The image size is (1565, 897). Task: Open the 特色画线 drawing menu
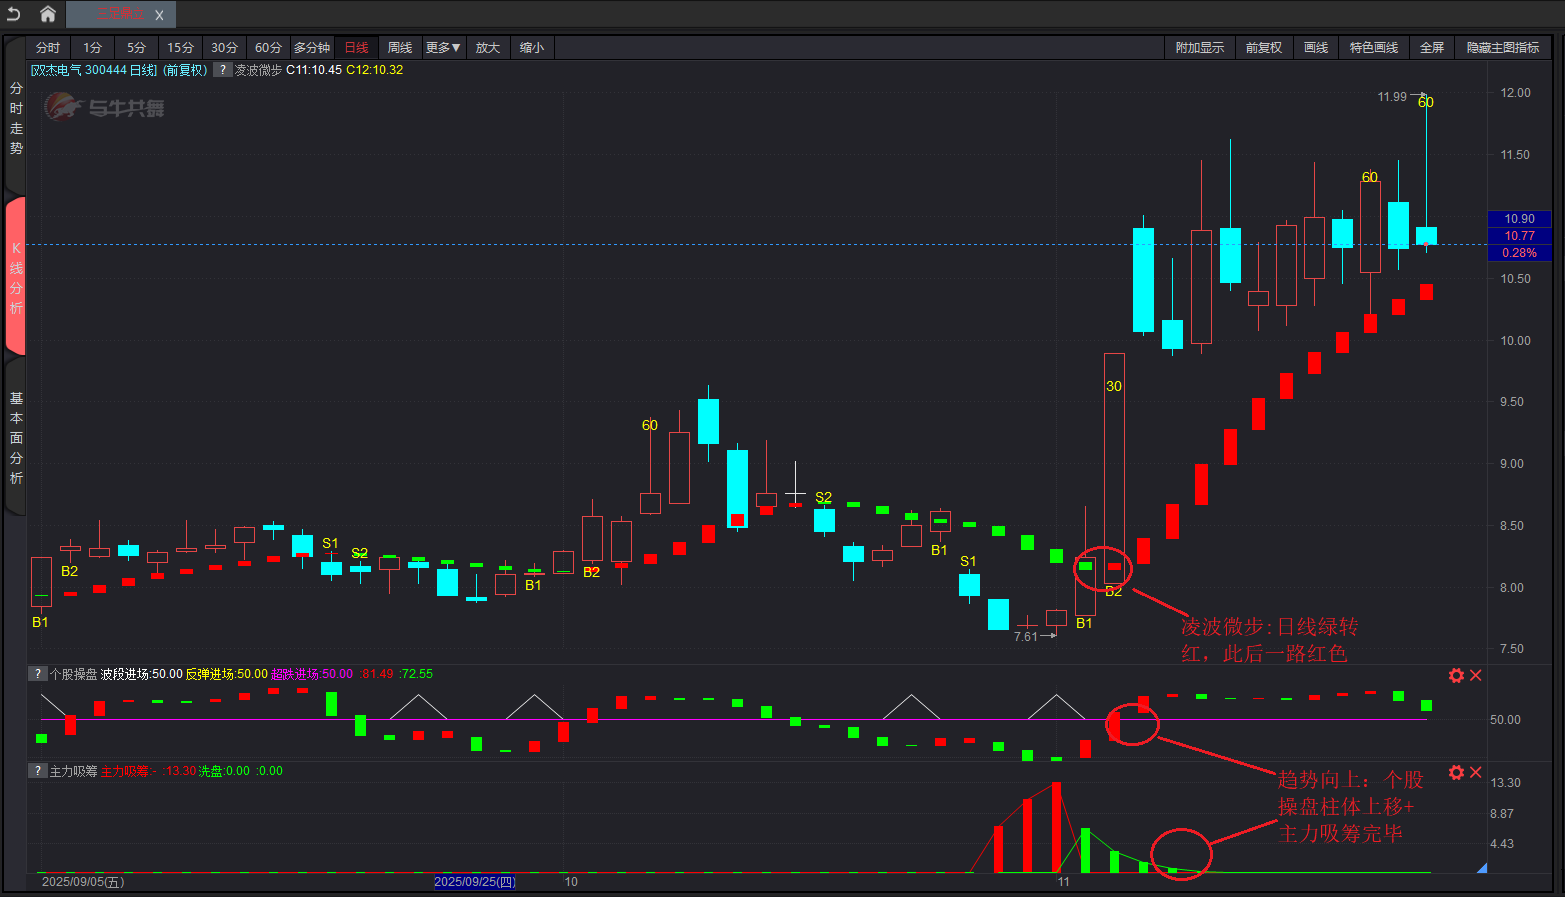tap(1373, 48)
